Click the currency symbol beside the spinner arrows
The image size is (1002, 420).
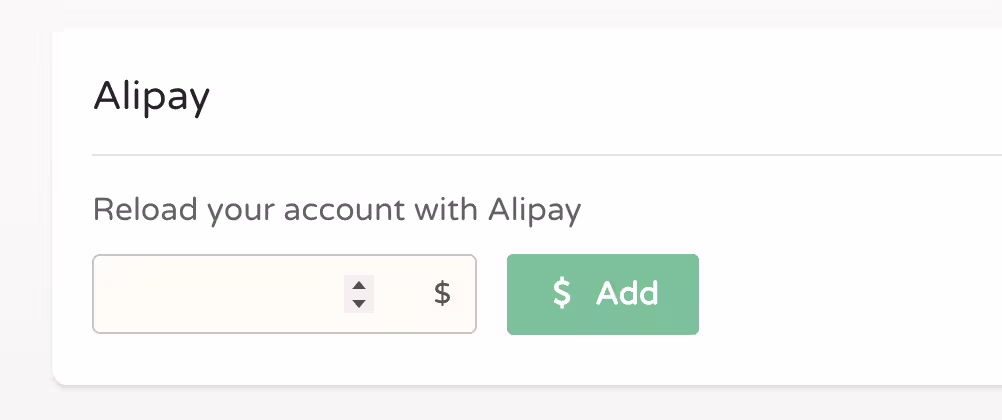(x=442, y=293)
